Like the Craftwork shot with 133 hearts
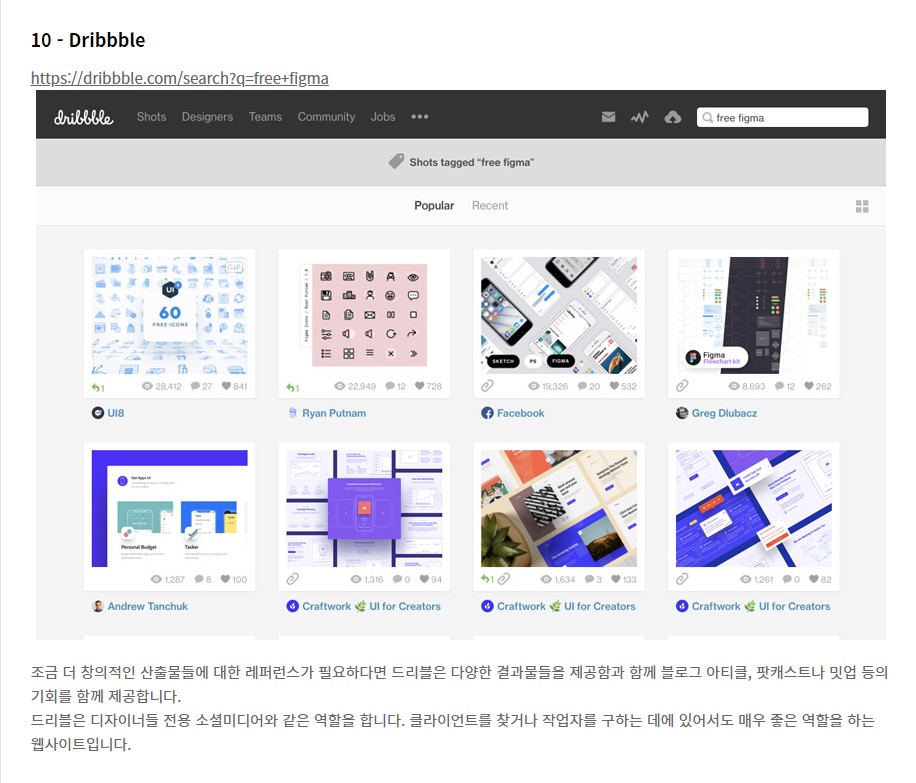The image size is (916, 783). click(x=616, y=578)
